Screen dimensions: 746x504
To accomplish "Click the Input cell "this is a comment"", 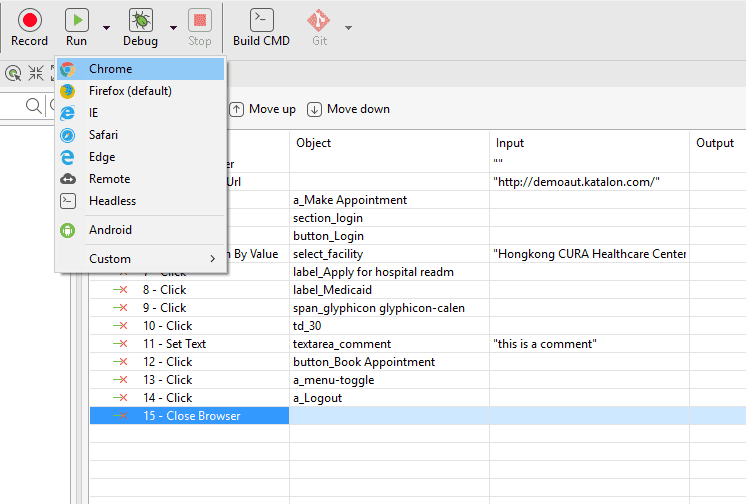I will pos(545,344).
